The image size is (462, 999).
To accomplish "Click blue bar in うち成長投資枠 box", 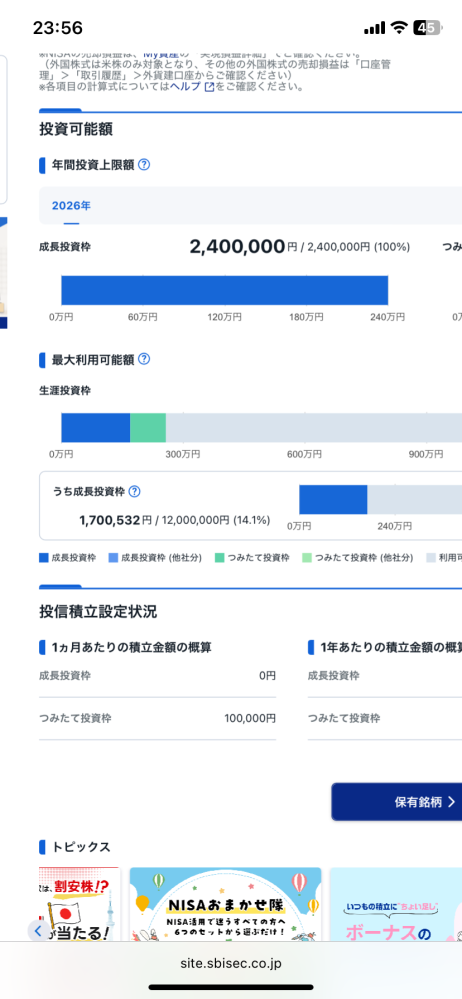I will pos(333,499).
